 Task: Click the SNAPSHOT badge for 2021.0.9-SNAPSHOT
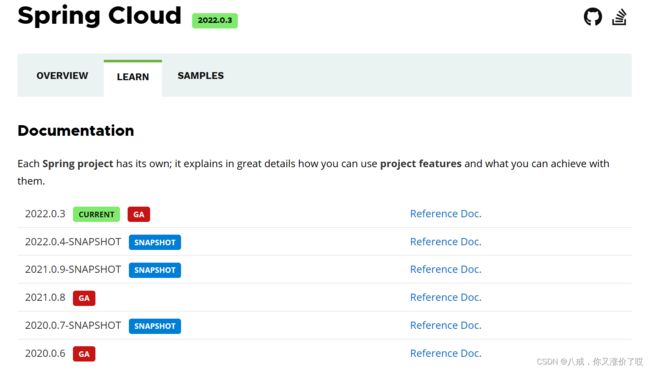click(155, 270)
